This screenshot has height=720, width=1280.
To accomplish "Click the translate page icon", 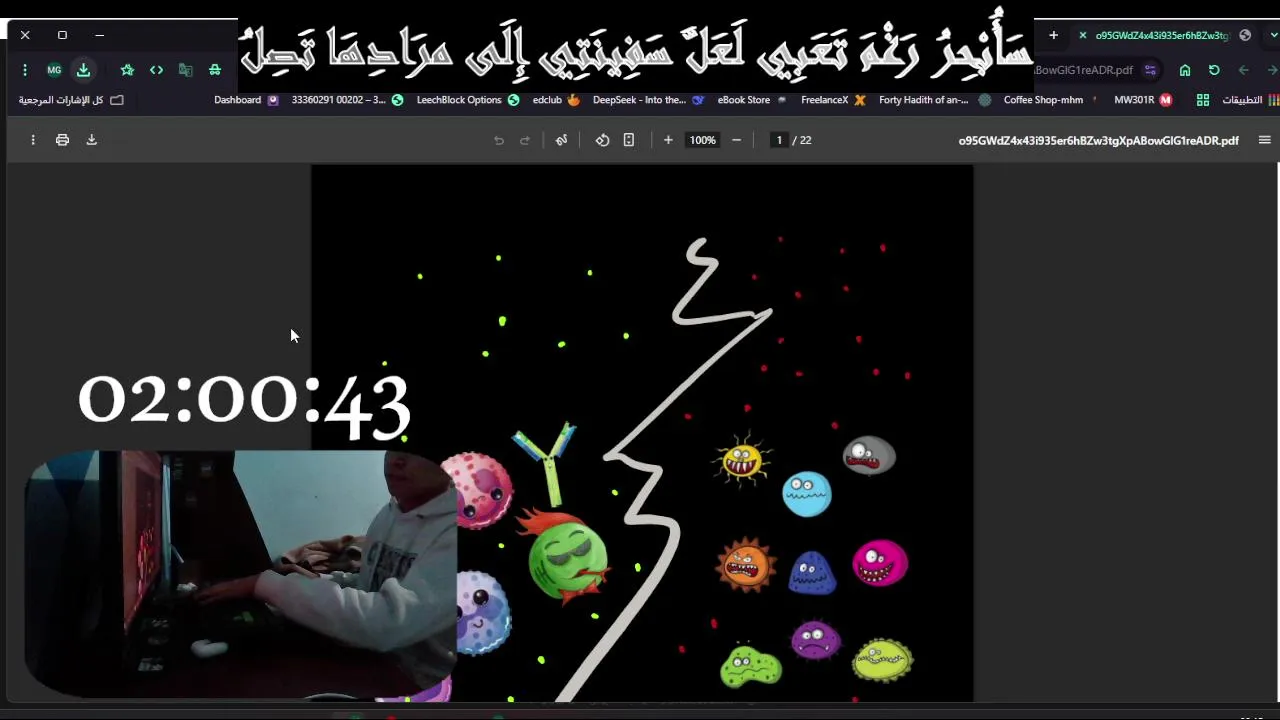I will point(185,70).
